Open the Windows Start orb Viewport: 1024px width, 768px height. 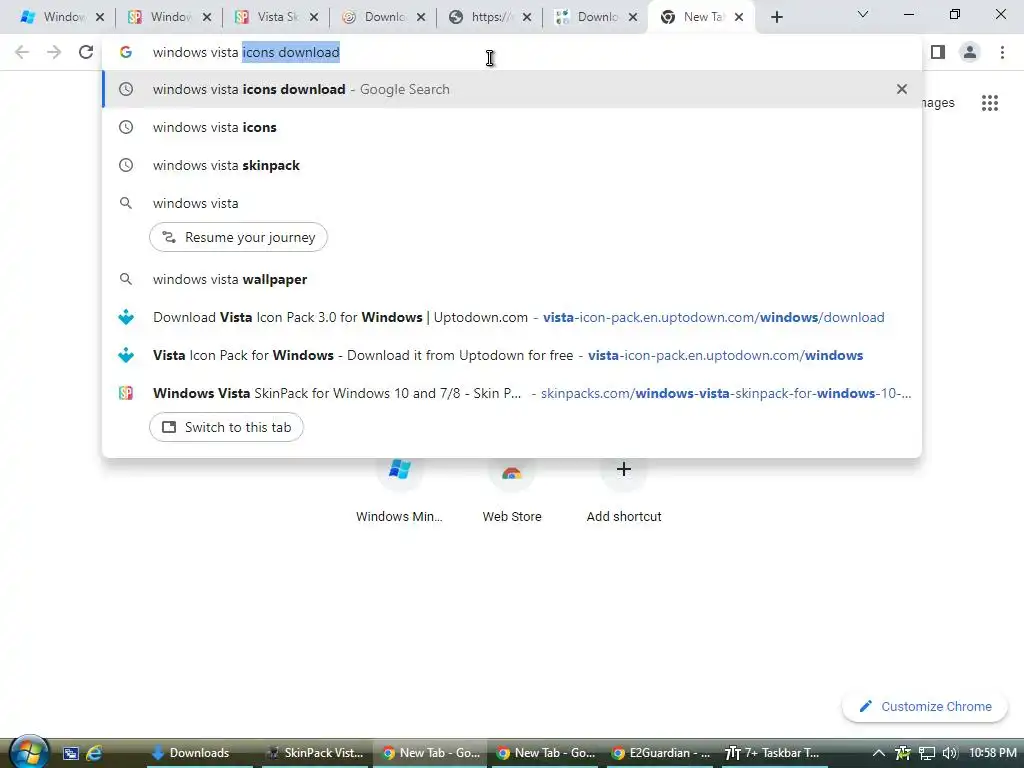coord(29,752)
